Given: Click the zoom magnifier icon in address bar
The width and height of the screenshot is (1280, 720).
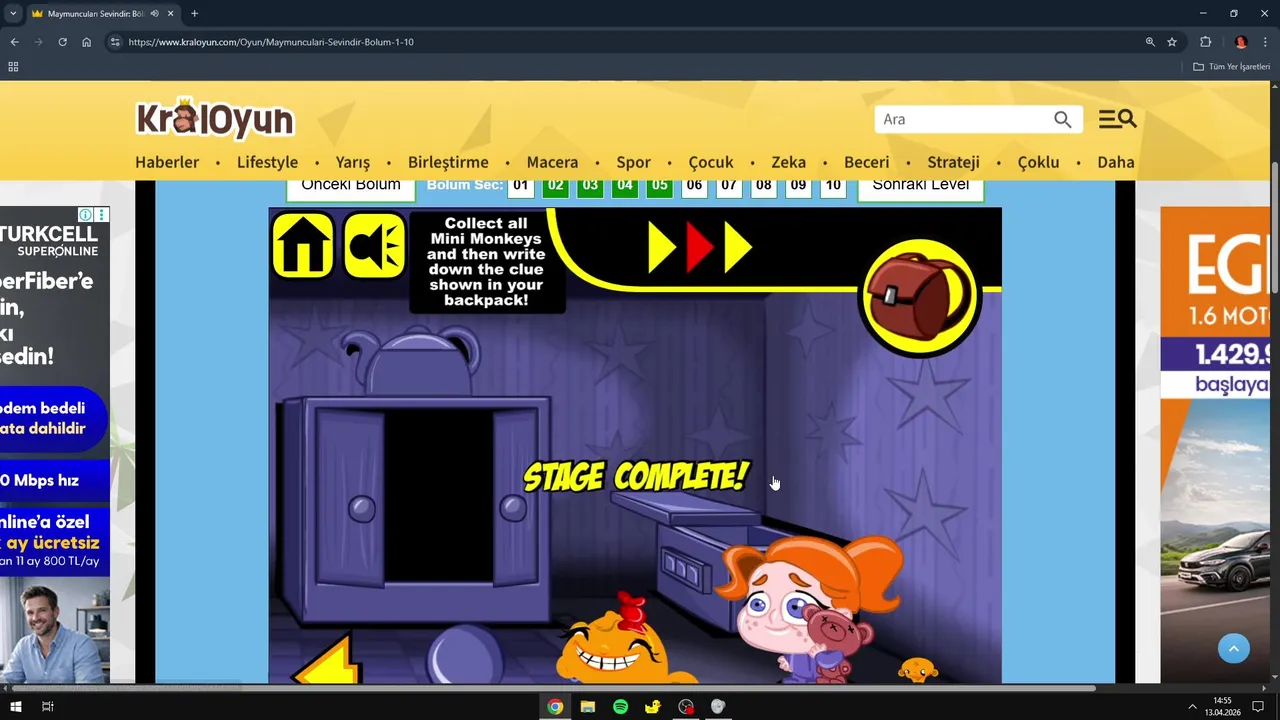Looking at the screenshot, I should click(1150, 42).
